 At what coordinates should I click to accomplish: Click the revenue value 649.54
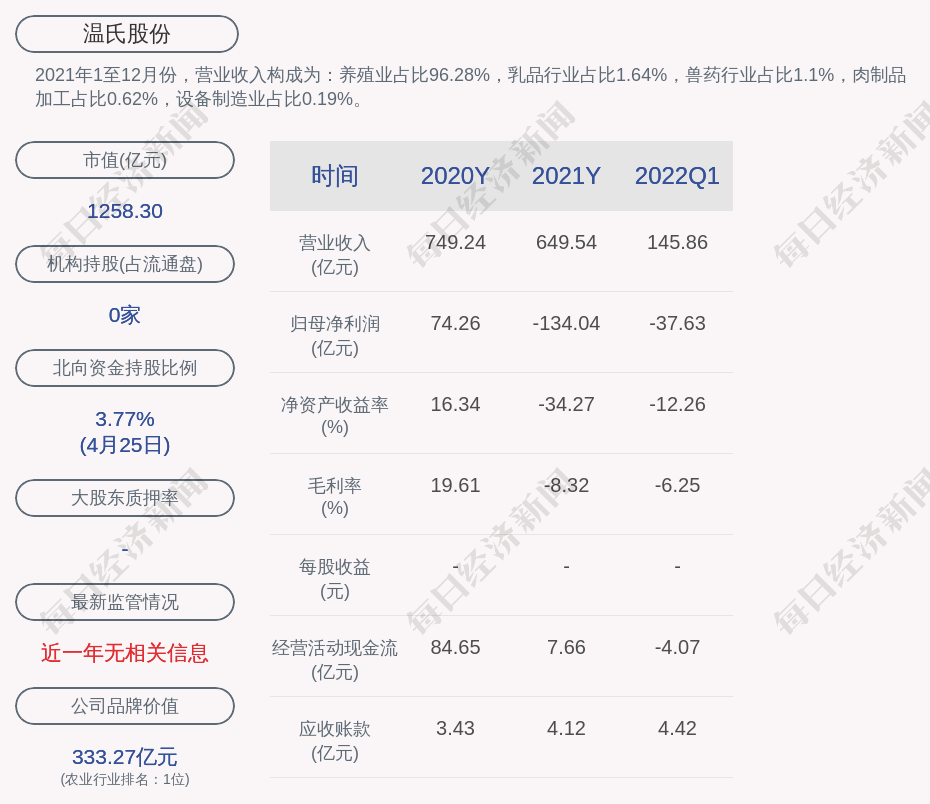[566, 243]
